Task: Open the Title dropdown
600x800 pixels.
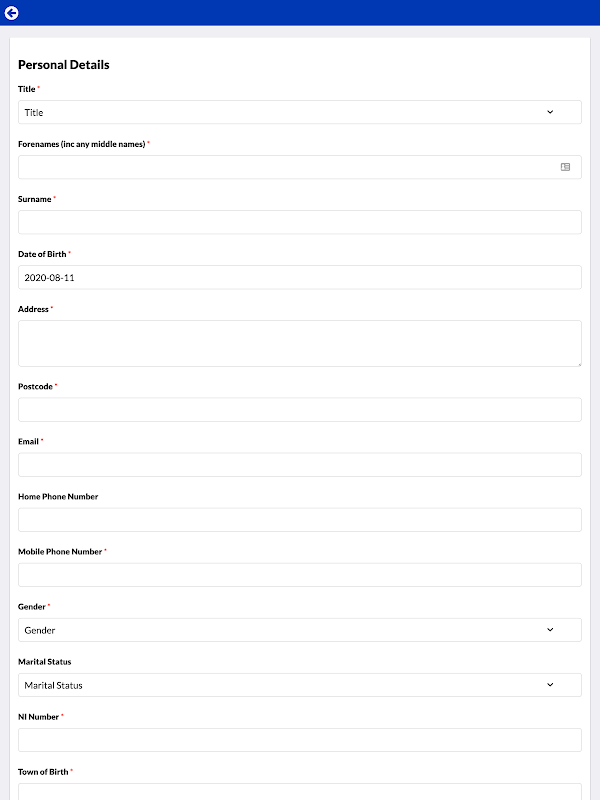Action: pos(300,112)
